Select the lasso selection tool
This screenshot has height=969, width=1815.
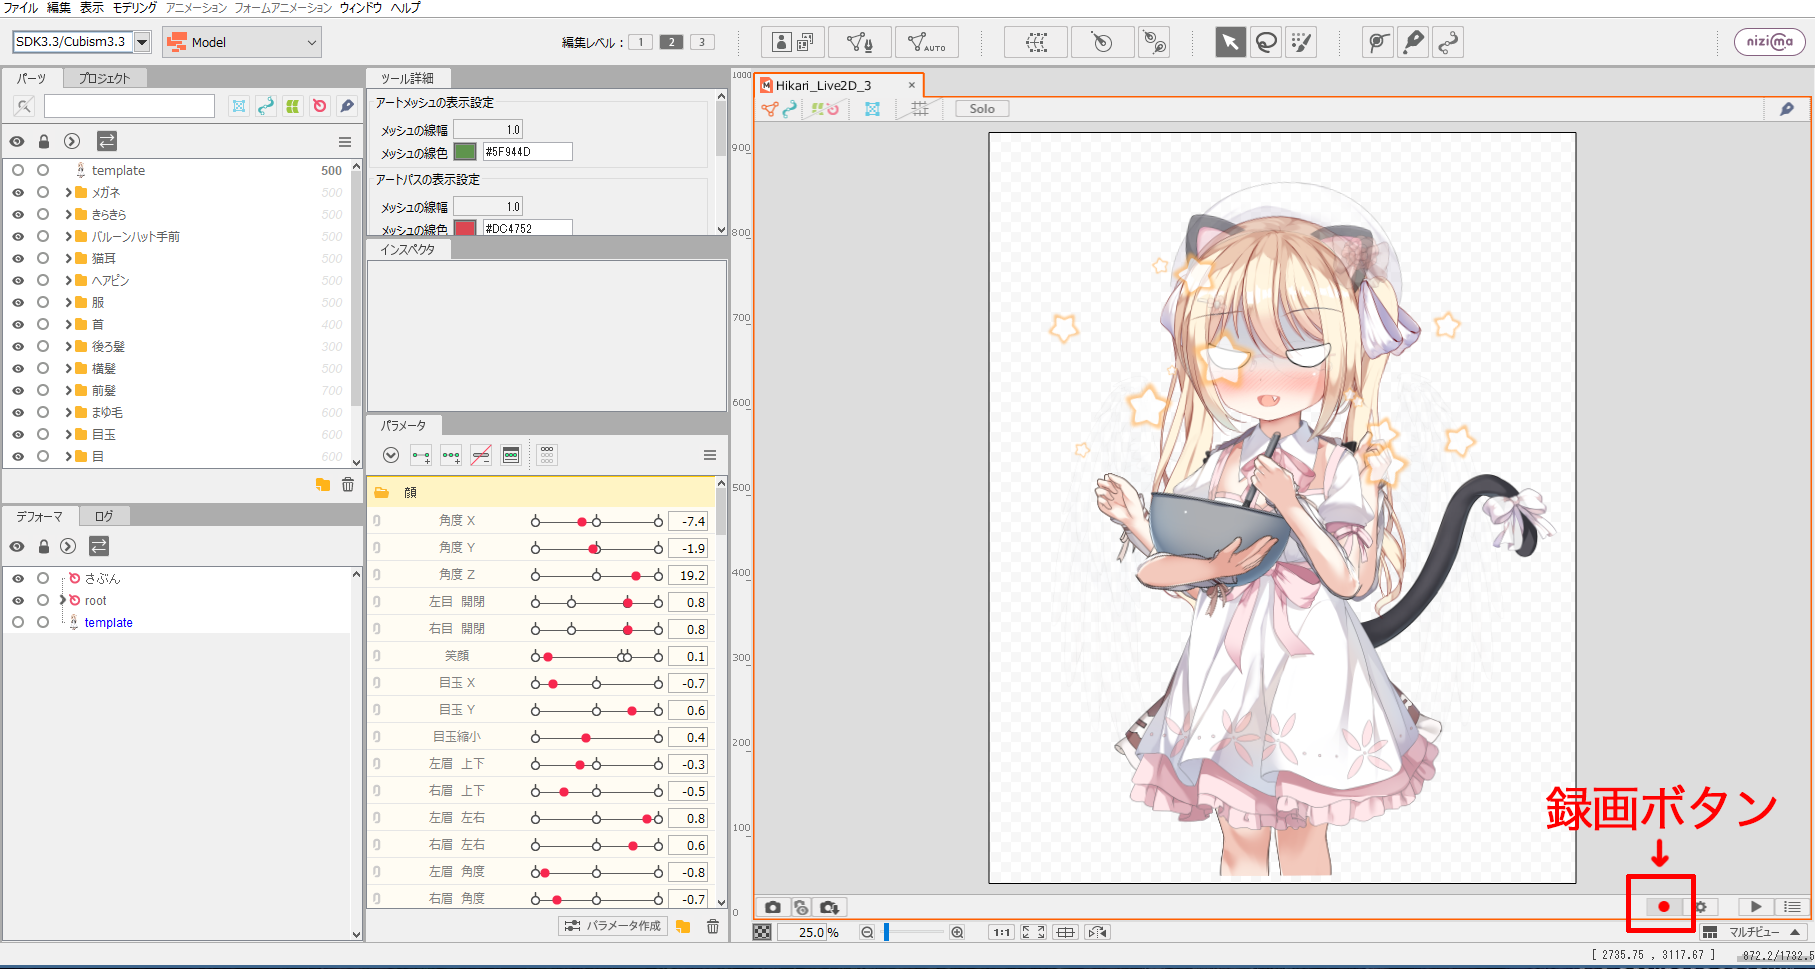(1266, 42)
